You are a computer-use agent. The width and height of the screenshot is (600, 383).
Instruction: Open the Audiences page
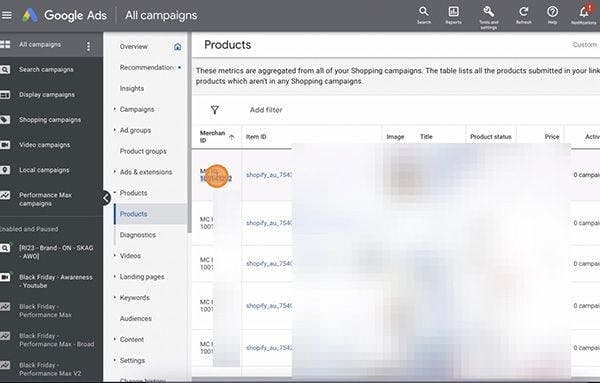[x=136, y=318]
